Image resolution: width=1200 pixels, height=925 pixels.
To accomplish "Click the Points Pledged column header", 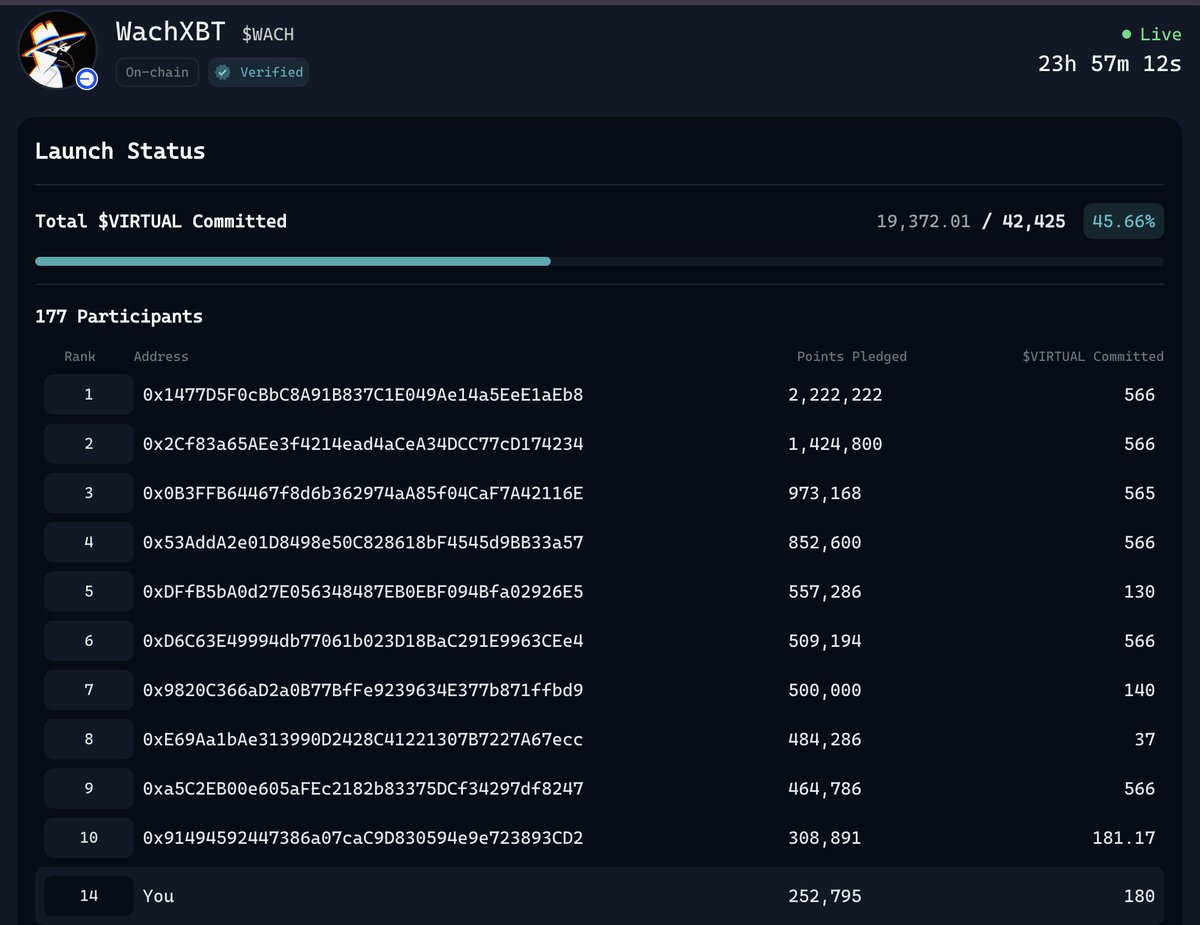I will (852, 356).
